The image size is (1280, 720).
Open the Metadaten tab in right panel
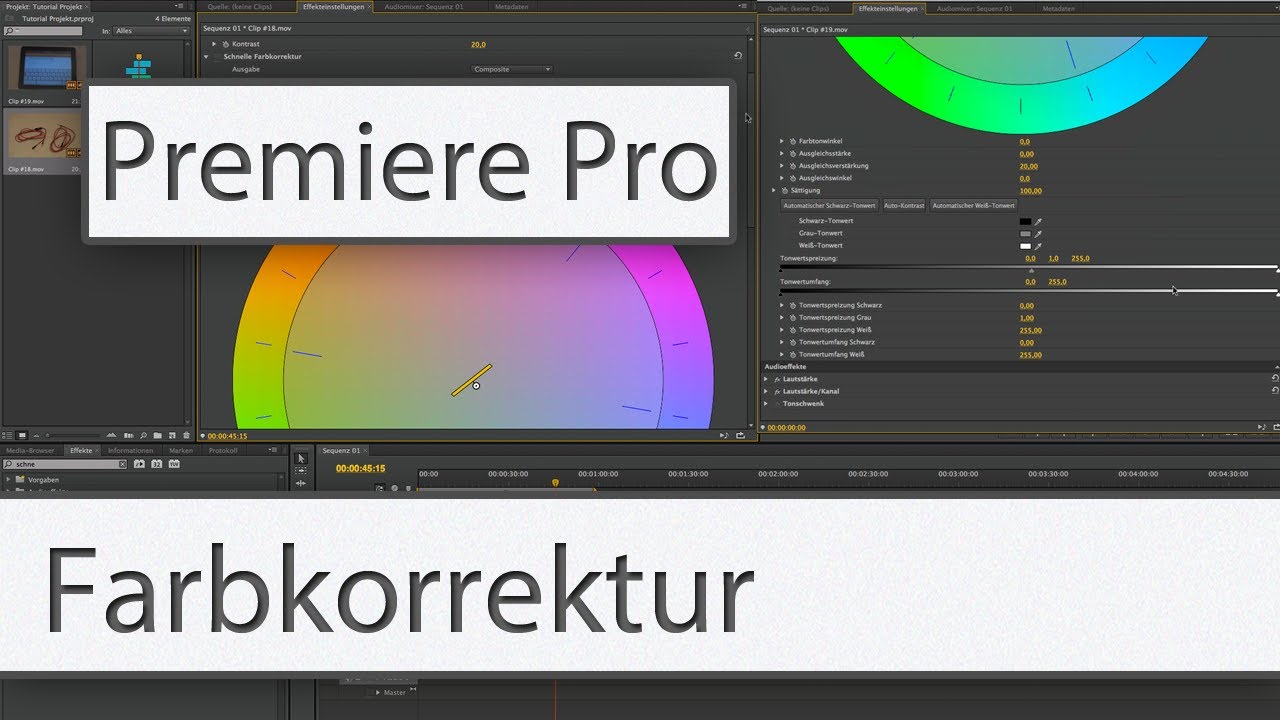click(x=1058, y=7)
